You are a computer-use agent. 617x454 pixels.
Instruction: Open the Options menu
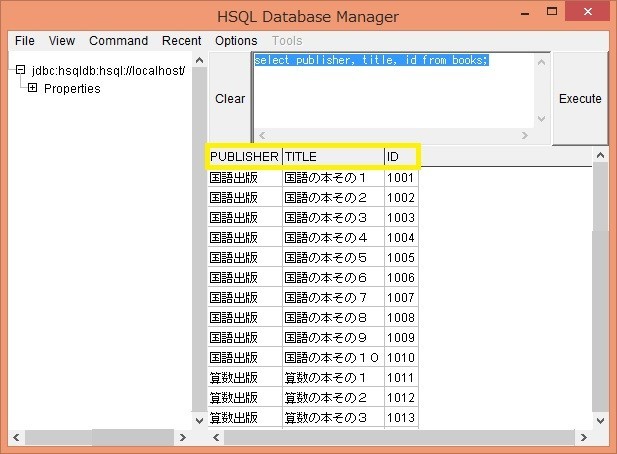pyautogui.click(x=236, y=41)
